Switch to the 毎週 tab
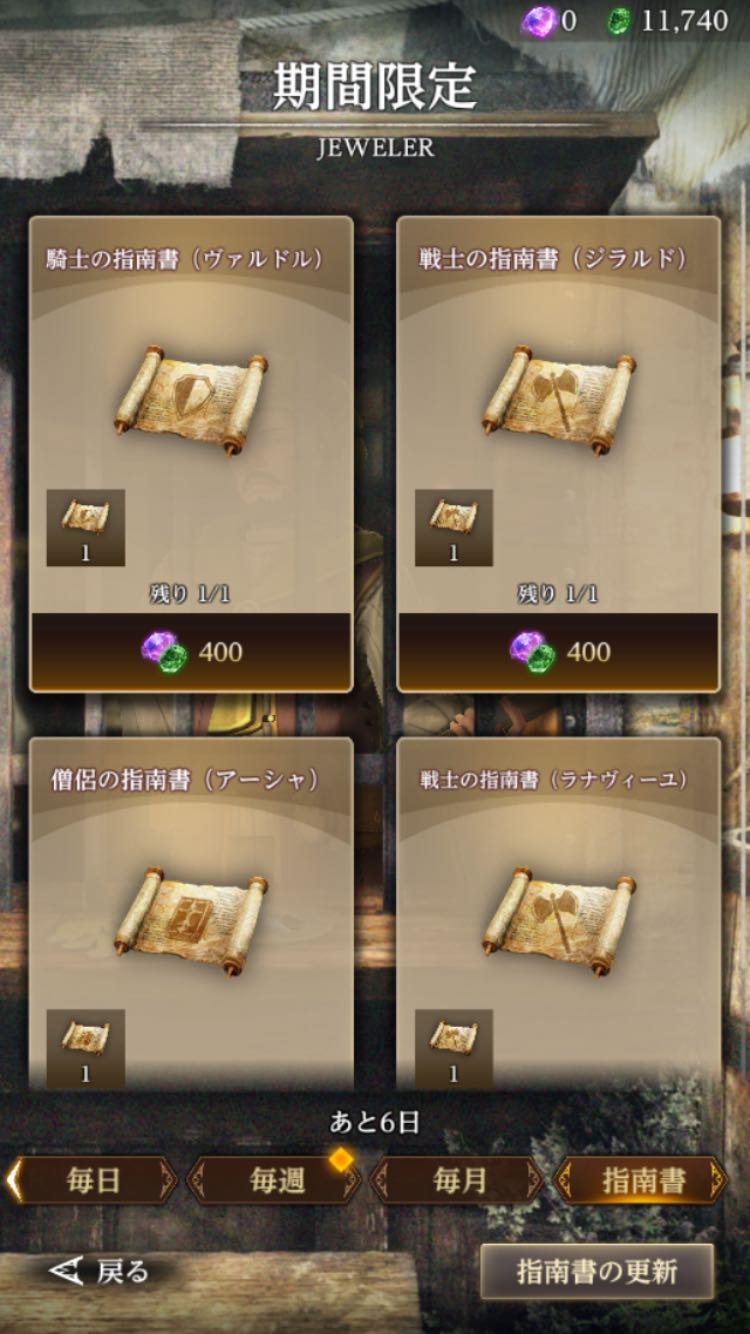 click(x=276, y=1181)
